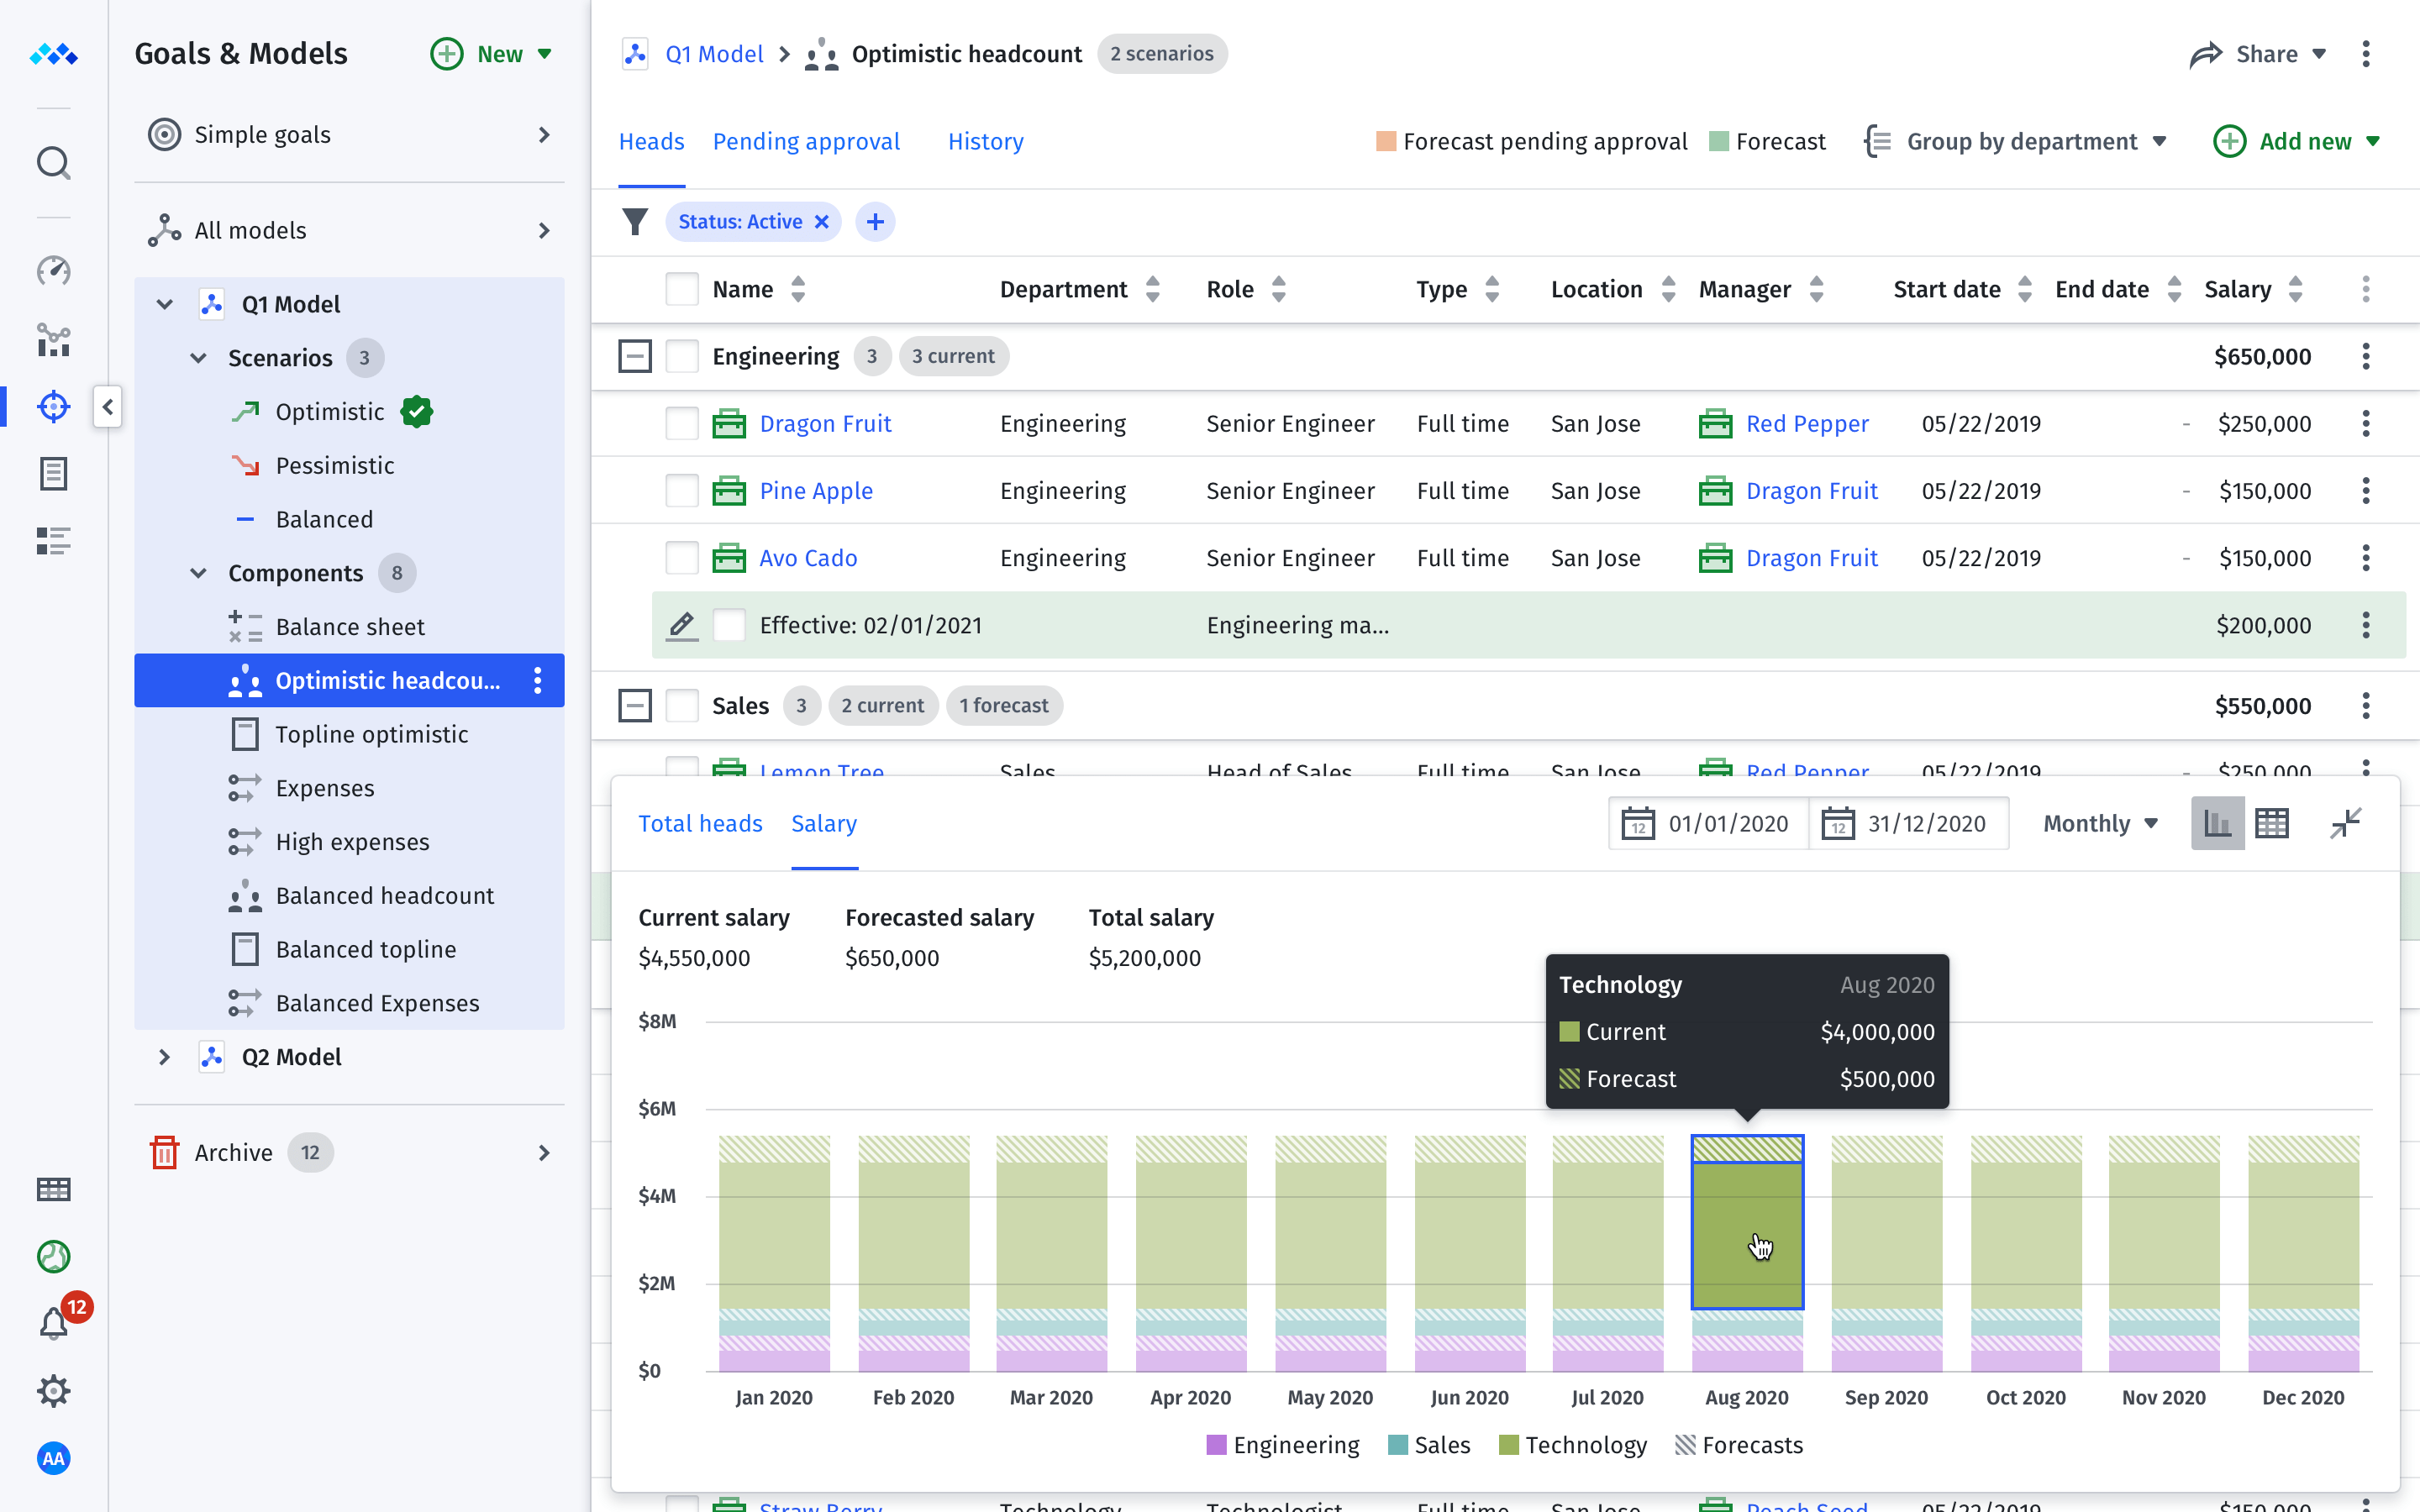The width and height of the screenshot is (2420, 1512).
Task: Open the Group by department dropdown
Action: (2017, 141)
